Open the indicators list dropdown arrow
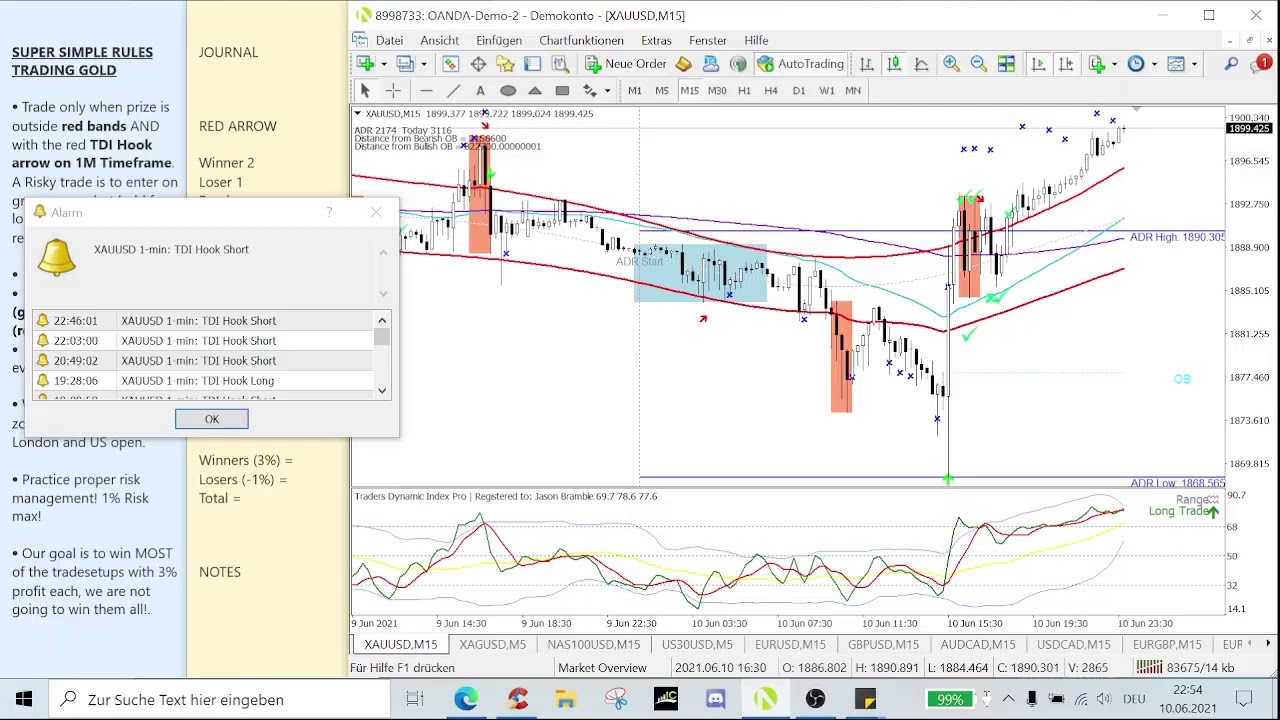 point(1115,64)
